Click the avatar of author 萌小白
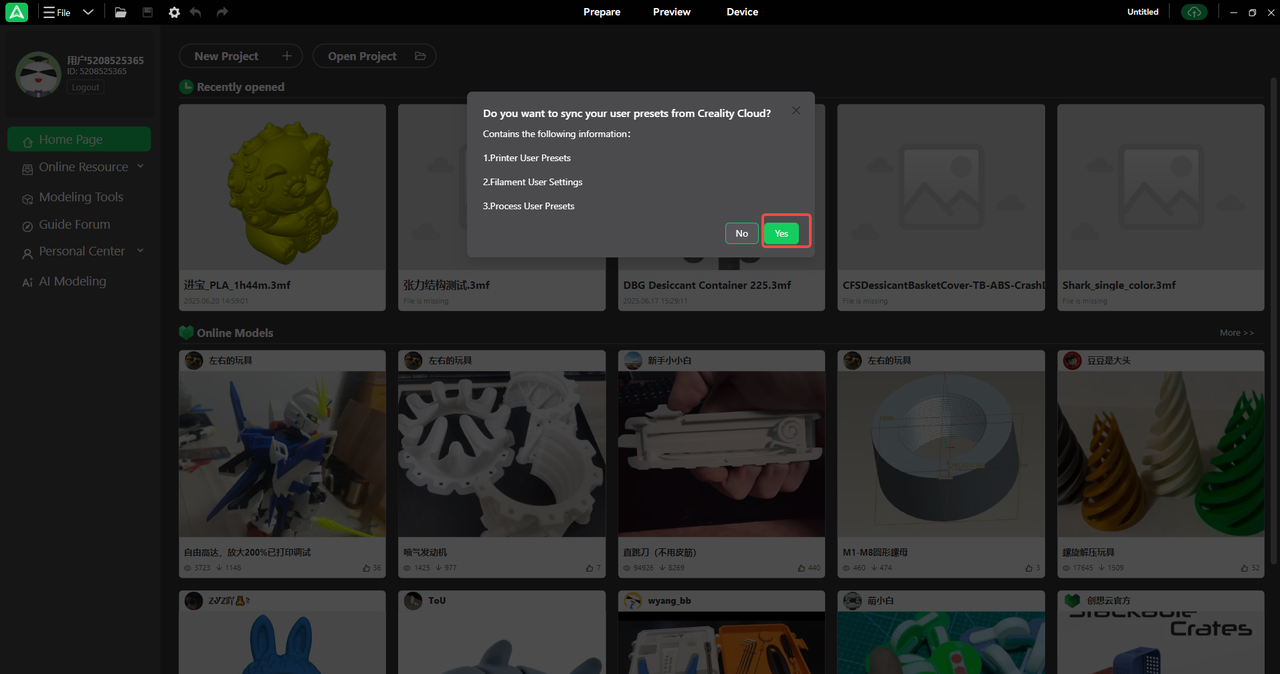The width and height of the screenshot is (1280, 674). (x=851, y=601)
